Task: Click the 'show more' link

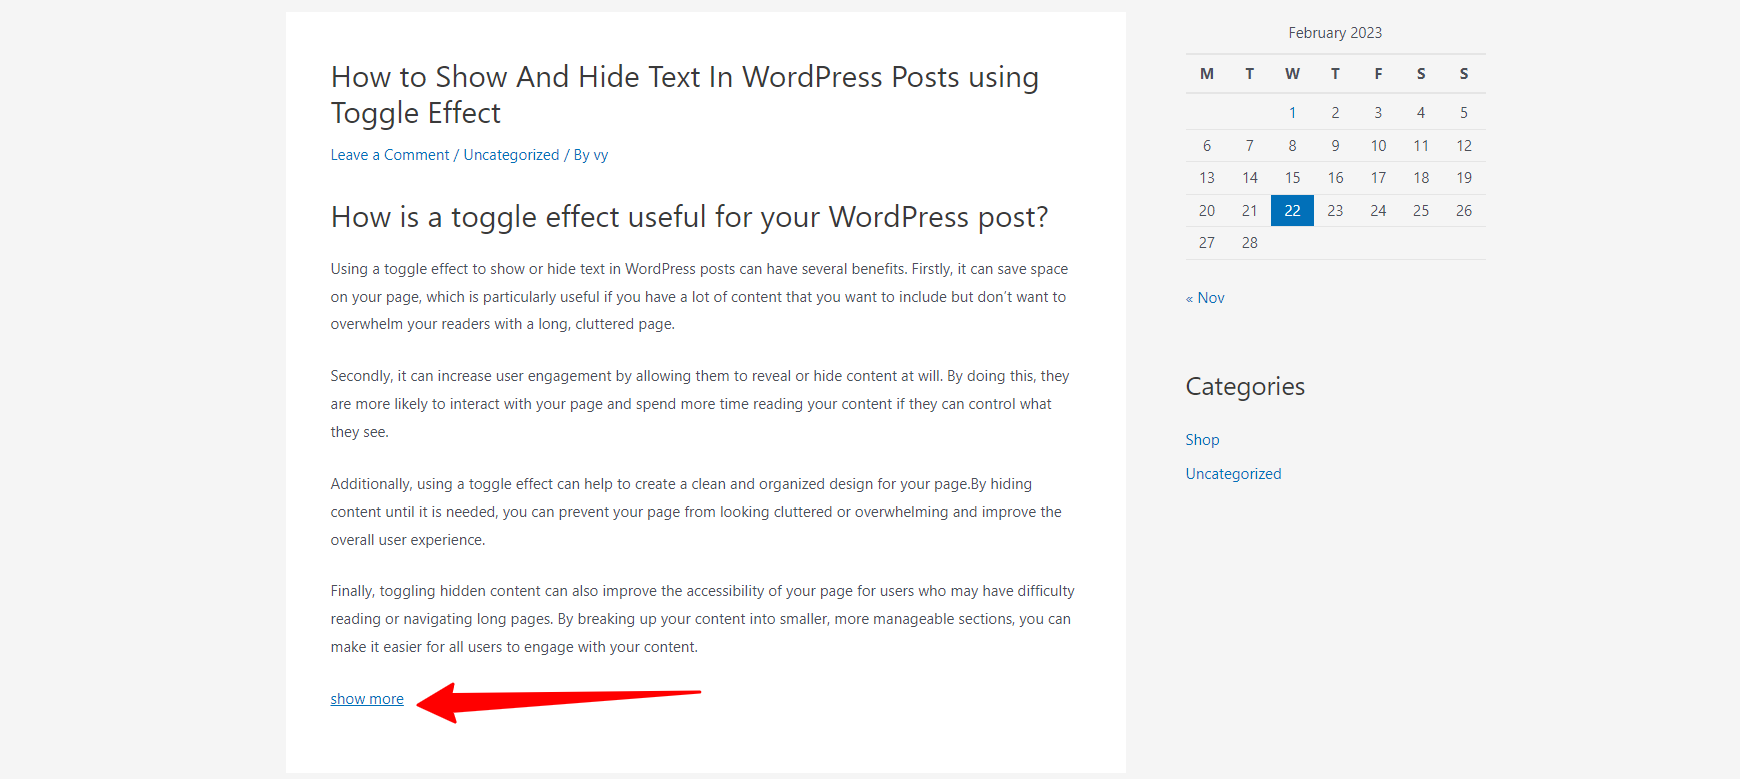Action: (x=367, y=699)
